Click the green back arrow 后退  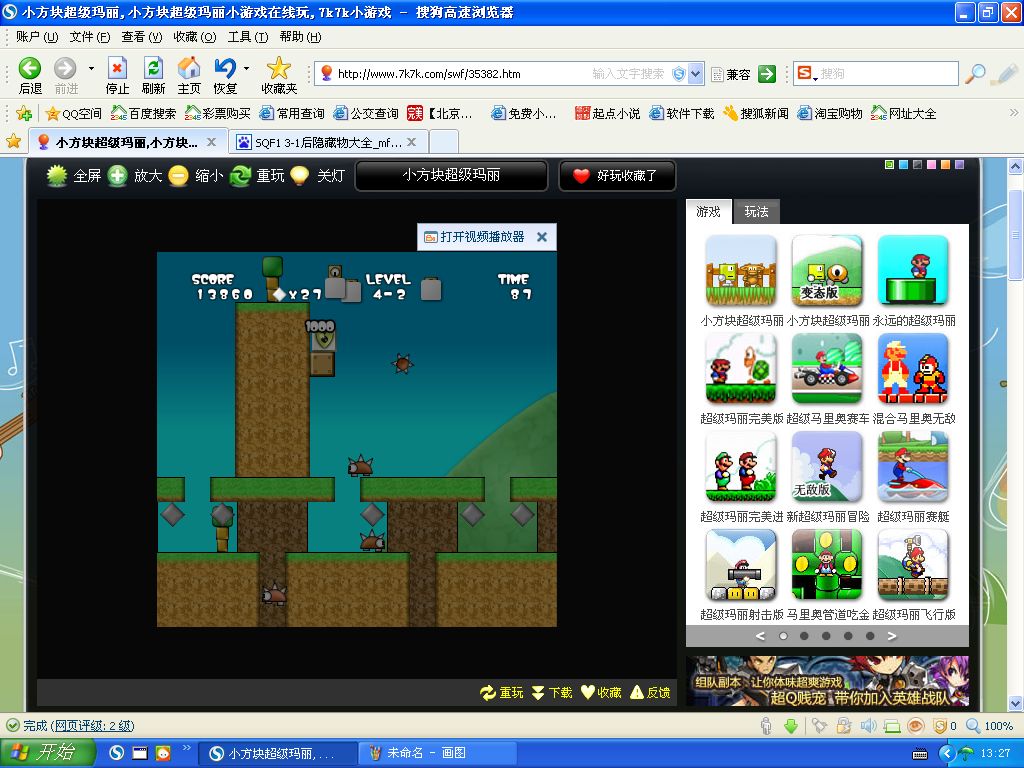pyautogui.click(x=29, y=68)
